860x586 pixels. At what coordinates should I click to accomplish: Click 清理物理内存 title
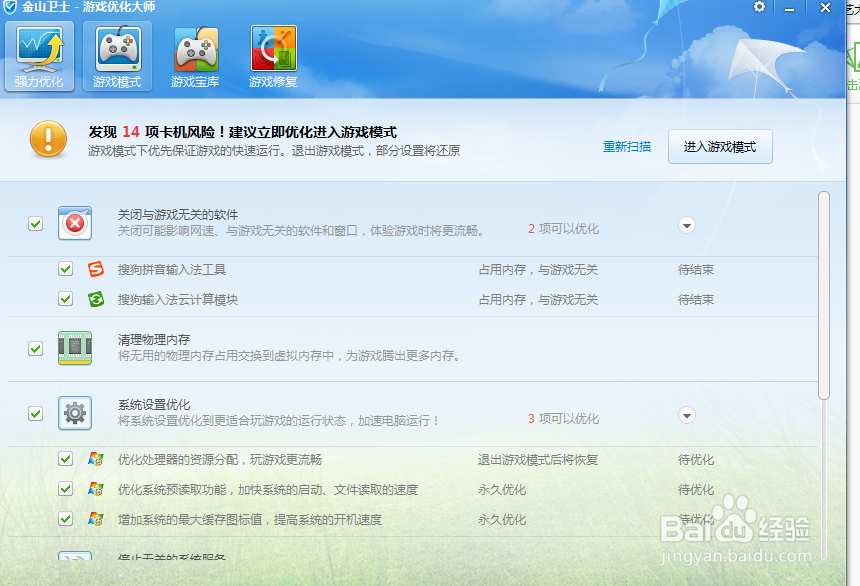[x=154, y=340]
